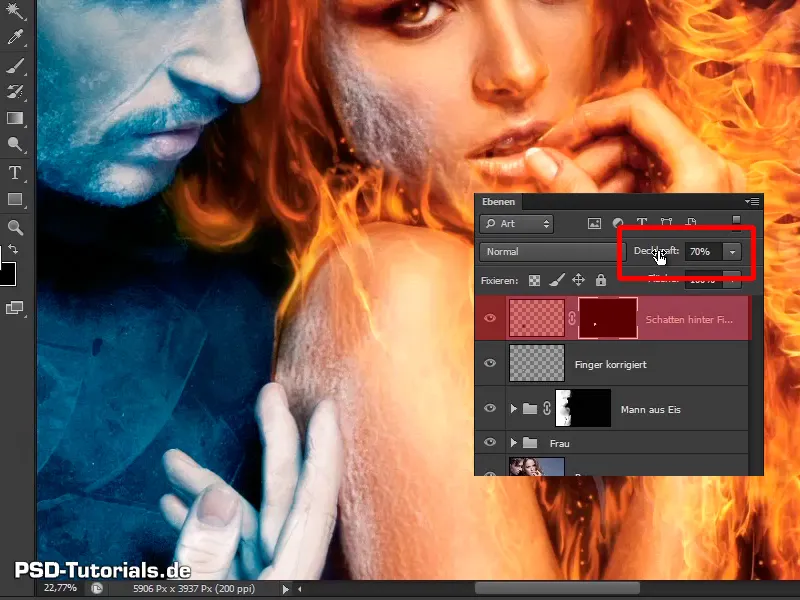
Task: Click the 22,77% zoom level field
Action: point(60,588)
